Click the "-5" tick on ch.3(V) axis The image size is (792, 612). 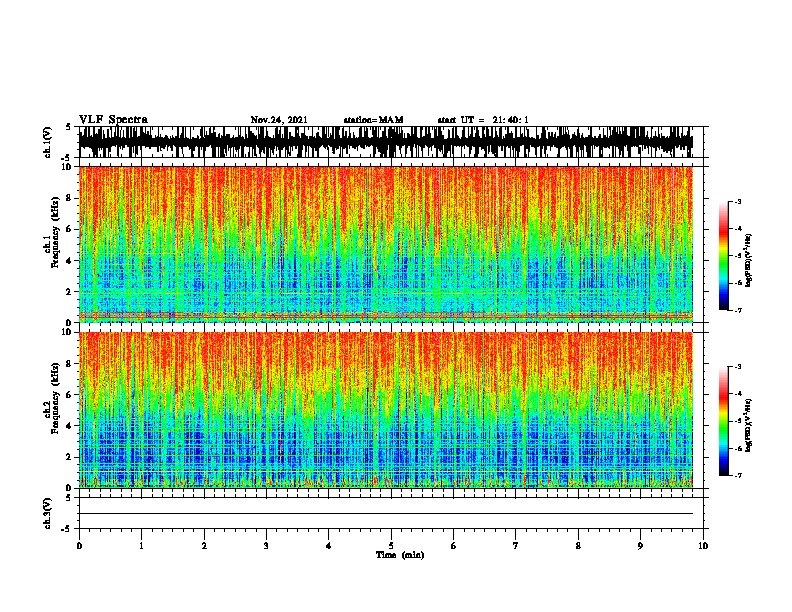67,529
